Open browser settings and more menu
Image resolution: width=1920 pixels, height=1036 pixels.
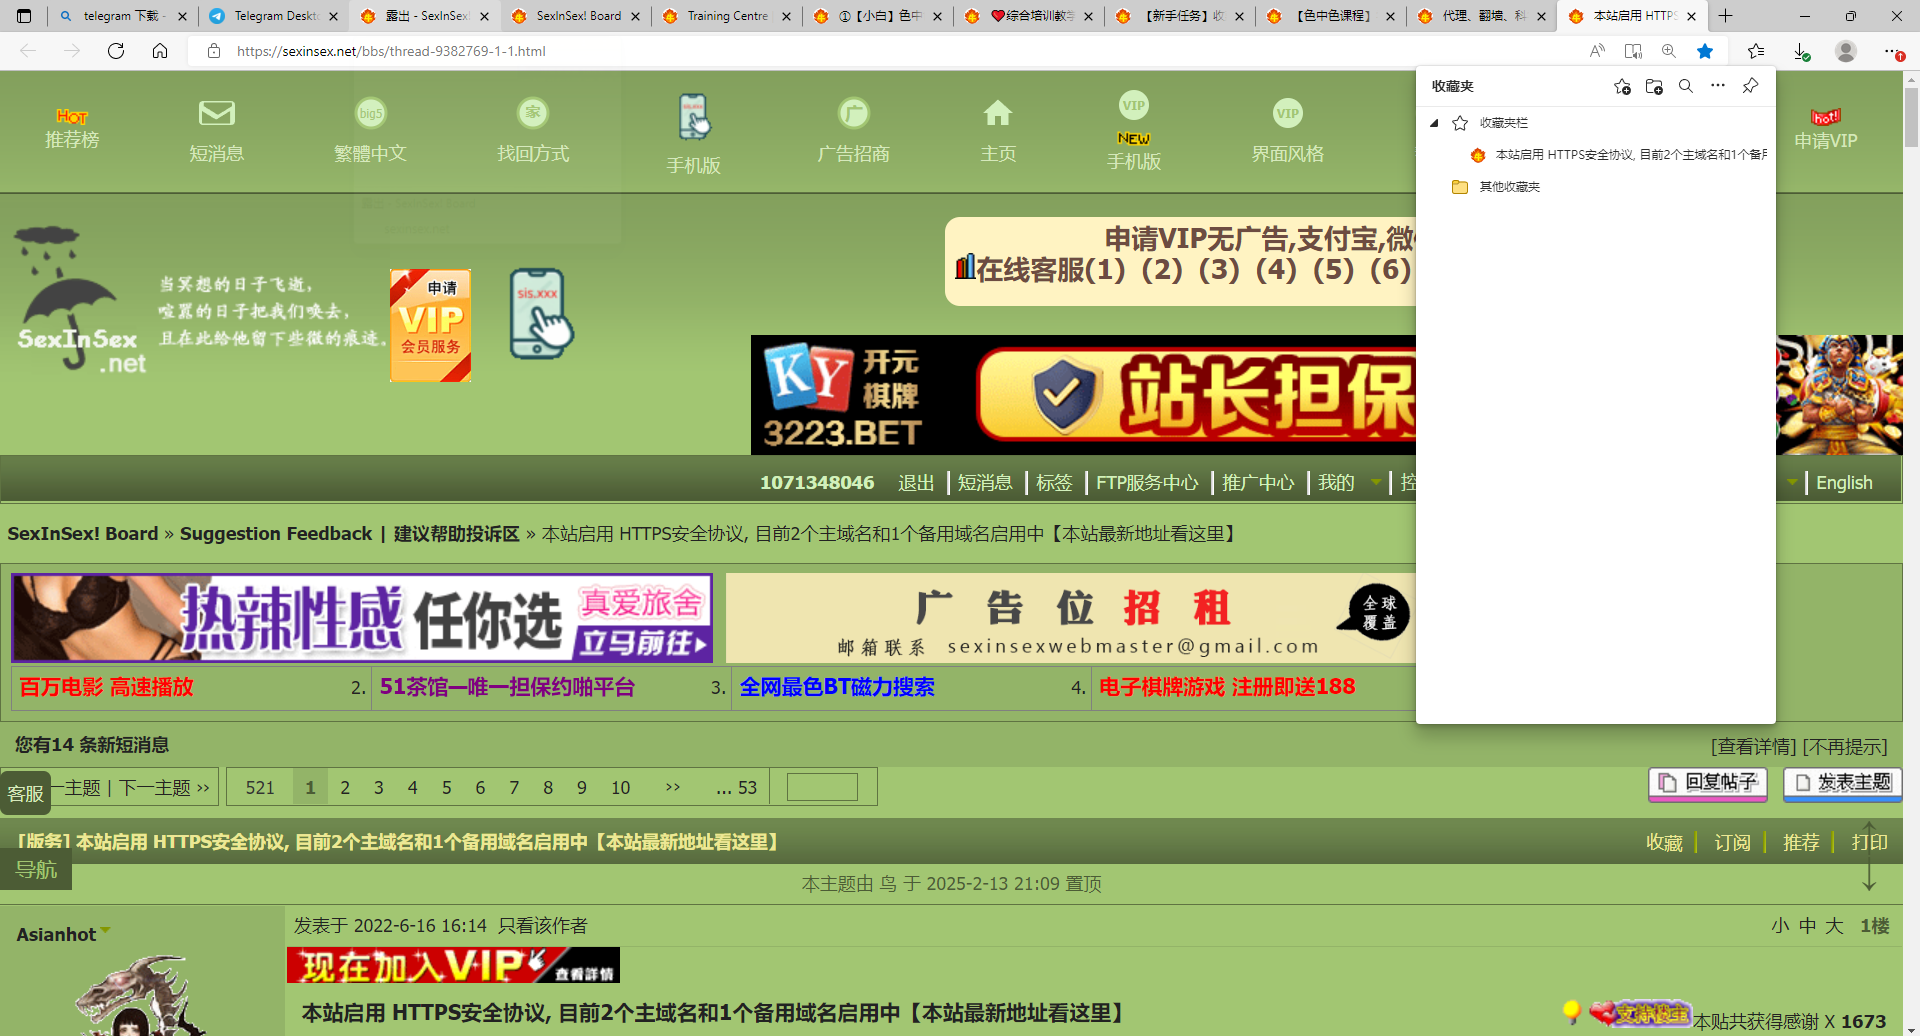click(1892, 51)
